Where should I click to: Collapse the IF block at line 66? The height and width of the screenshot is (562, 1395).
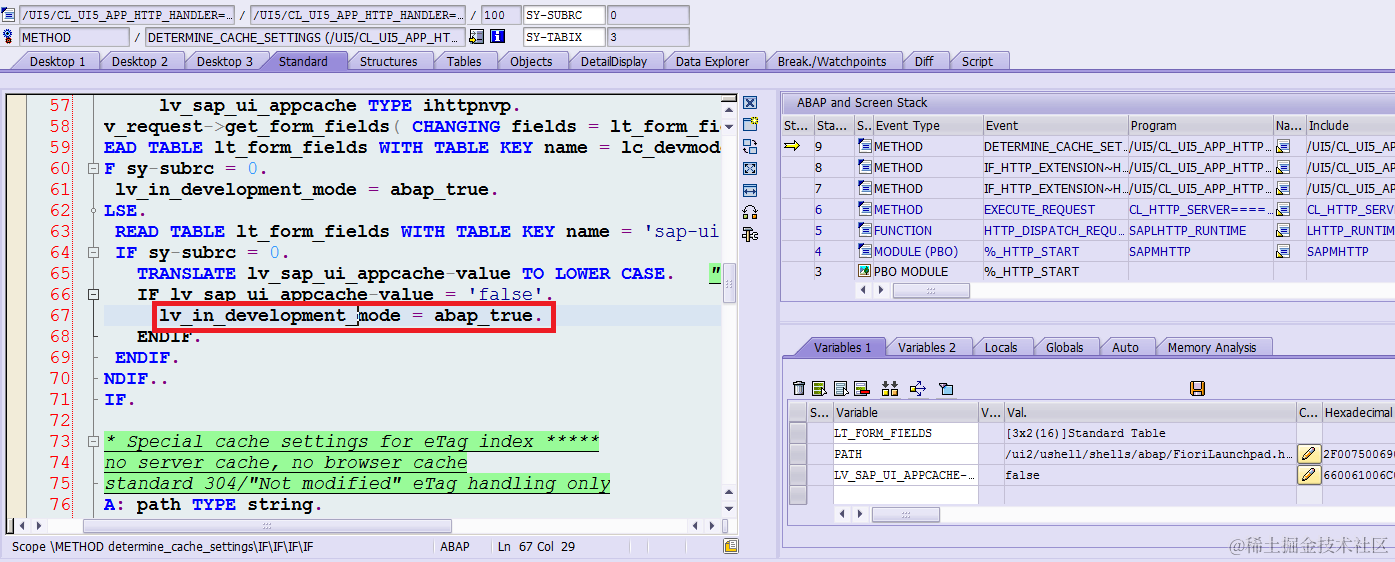pos(94,295)
